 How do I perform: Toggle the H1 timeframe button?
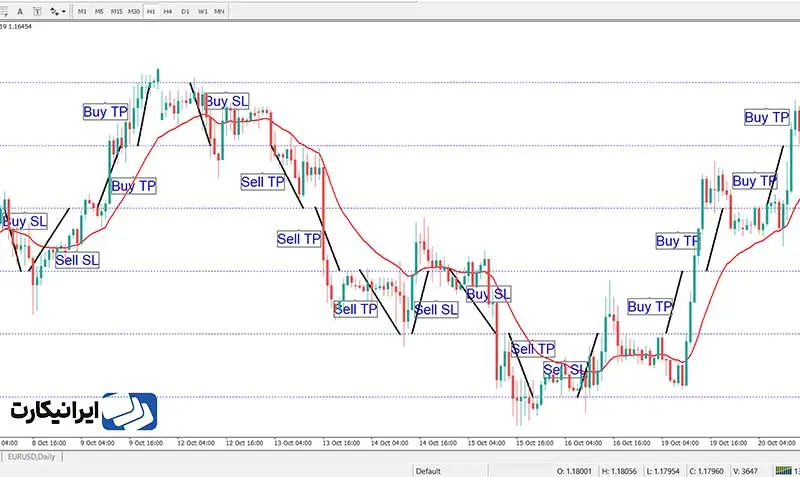point(151,12)
